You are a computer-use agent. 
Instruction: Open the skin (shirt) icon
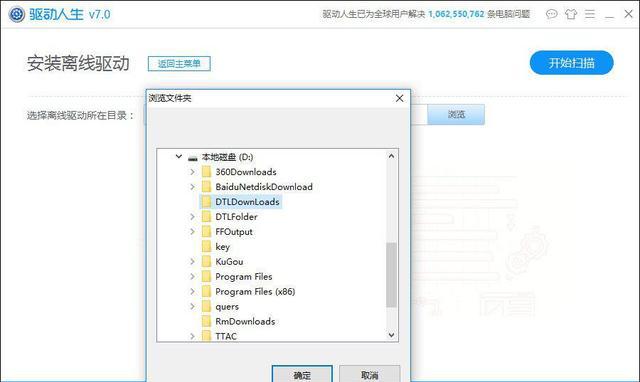click(x=571, y=14)
